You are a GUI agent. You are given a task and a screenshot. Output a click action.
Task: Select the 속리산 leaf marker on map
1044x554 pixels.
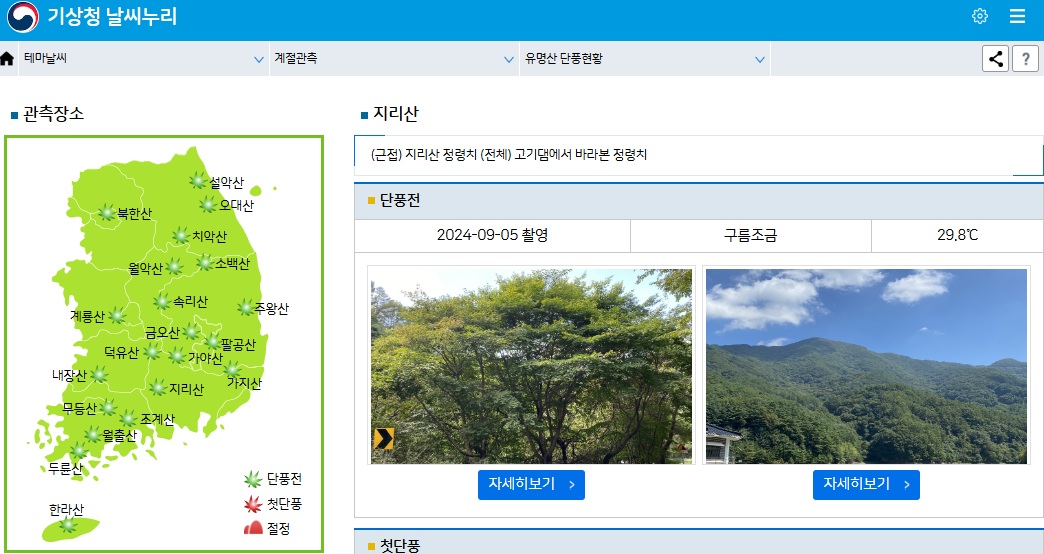tap(162, 302)
